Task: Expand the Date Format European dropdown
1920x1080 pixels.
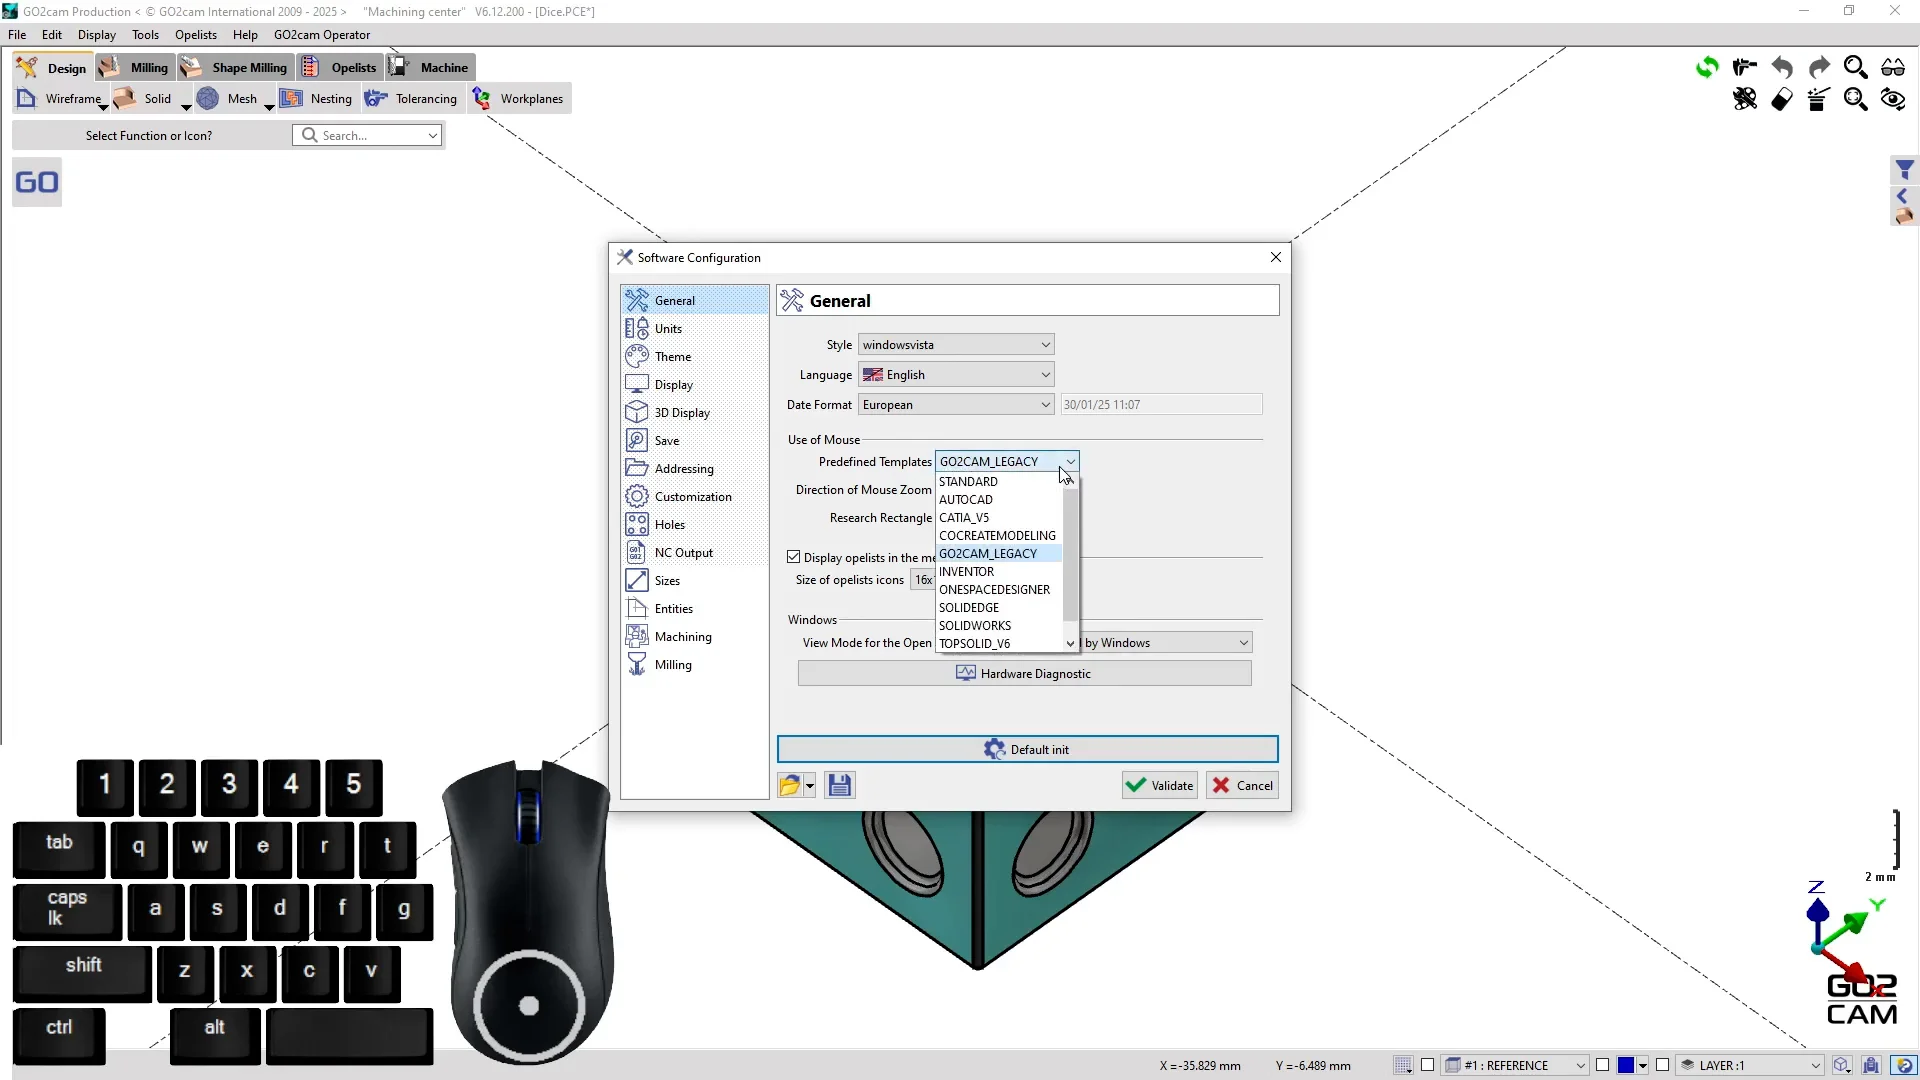Action: pyautogui.click(x=956, y=405)
